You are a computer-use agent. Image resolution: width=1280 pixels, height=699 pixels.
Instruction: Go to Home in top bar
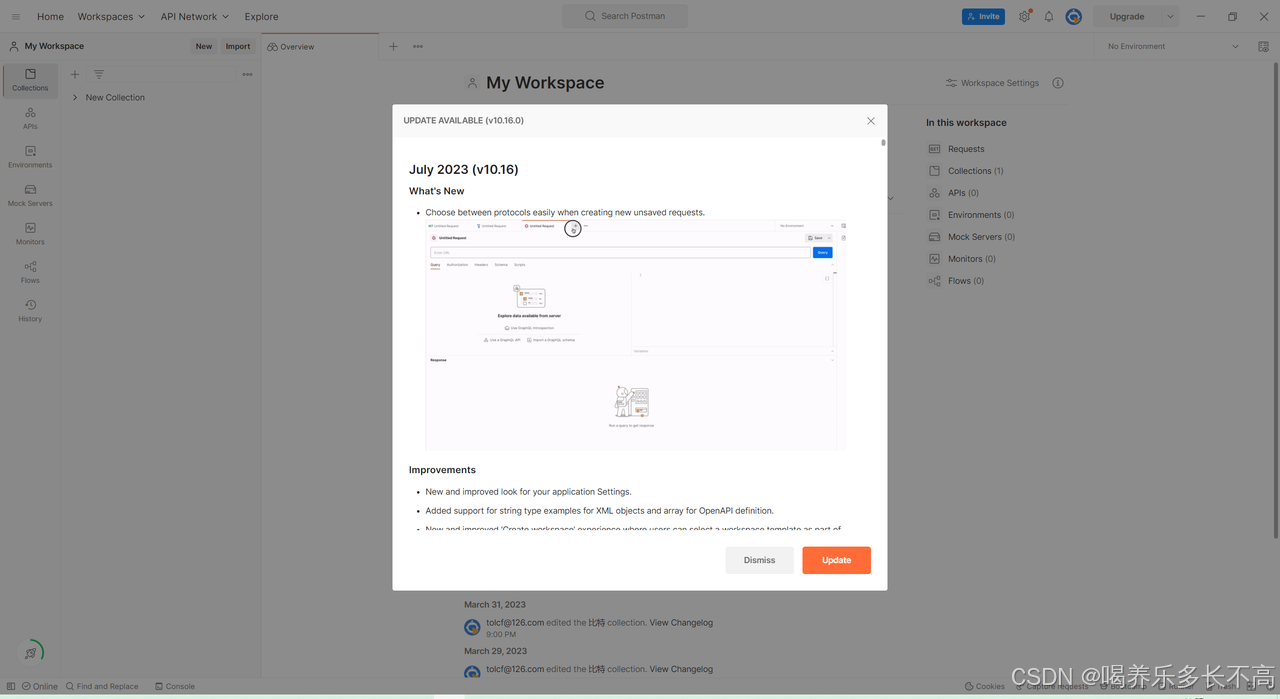click(x=50, y=17)
